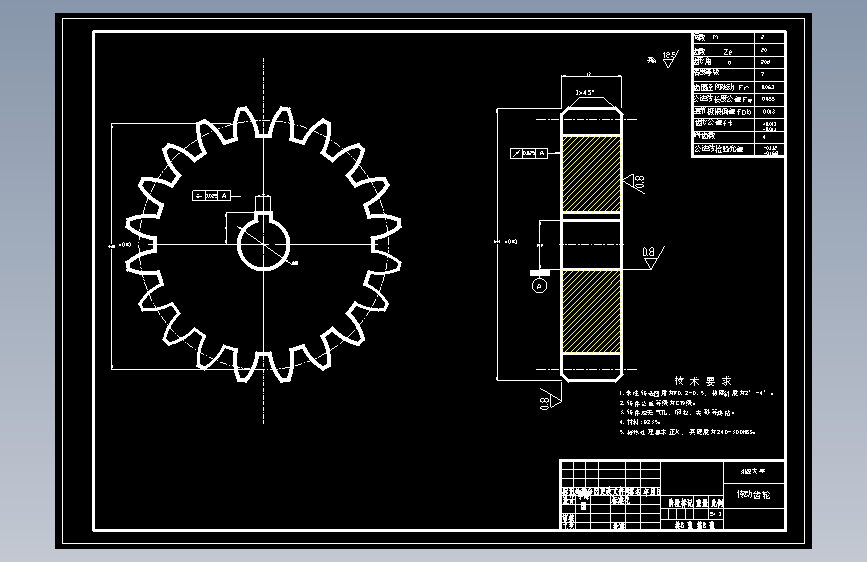This screenshot has width=867, height=562.
Task: Select the precision grade value 7 cell
Action: 770,74
